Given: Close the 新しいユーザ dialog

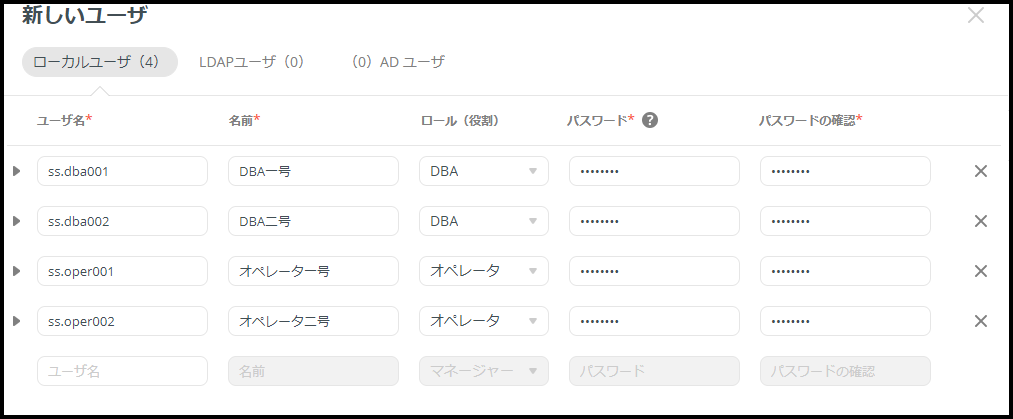Looking at the screenshot, I should pos(976,15).
